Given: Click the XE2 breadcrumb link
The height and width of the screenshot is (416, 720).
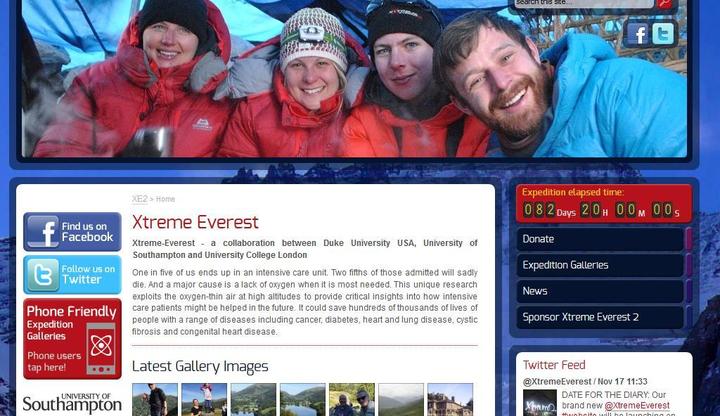Looking at the screenshot, I should click(140, 199).
